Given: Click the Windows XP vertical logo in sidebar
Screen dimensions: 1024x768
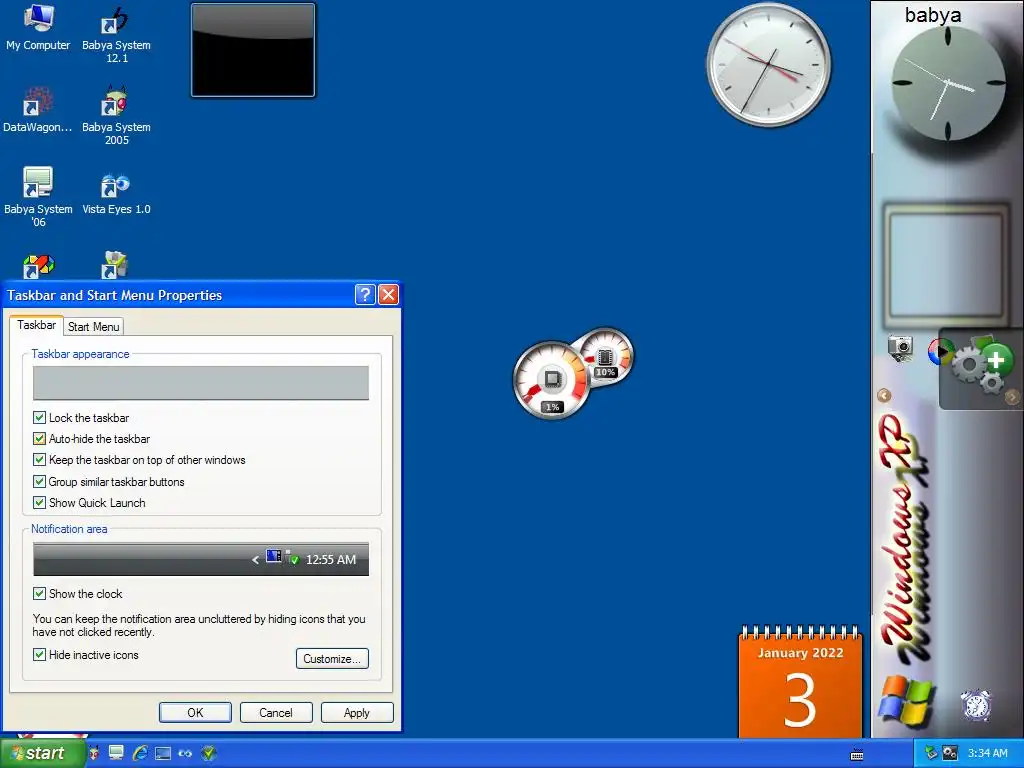Looking at the screenshot, I should [904, 539].
